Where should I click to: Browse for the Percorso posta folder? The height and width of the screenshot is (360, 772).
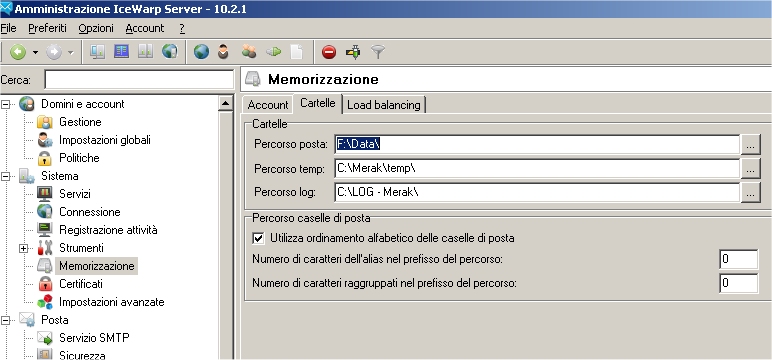(x=750, y=145)
